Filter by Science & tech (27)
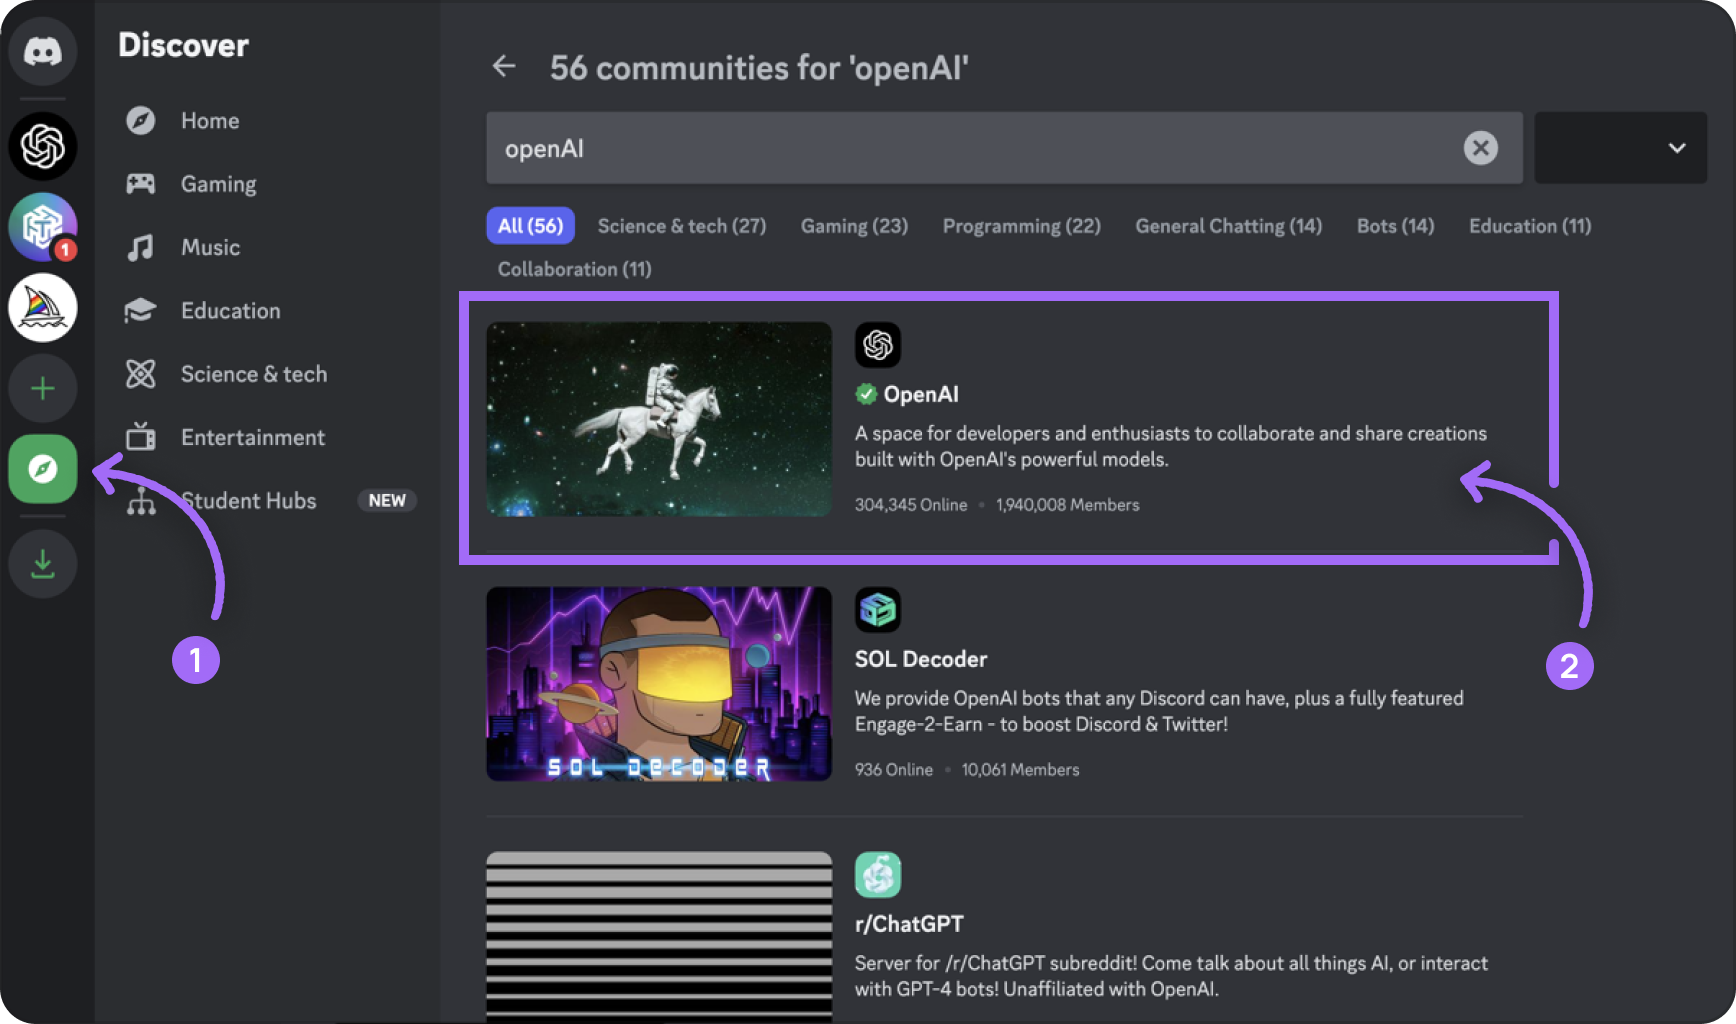The height and width of the screenshot is (1024, 1736). 682,226
